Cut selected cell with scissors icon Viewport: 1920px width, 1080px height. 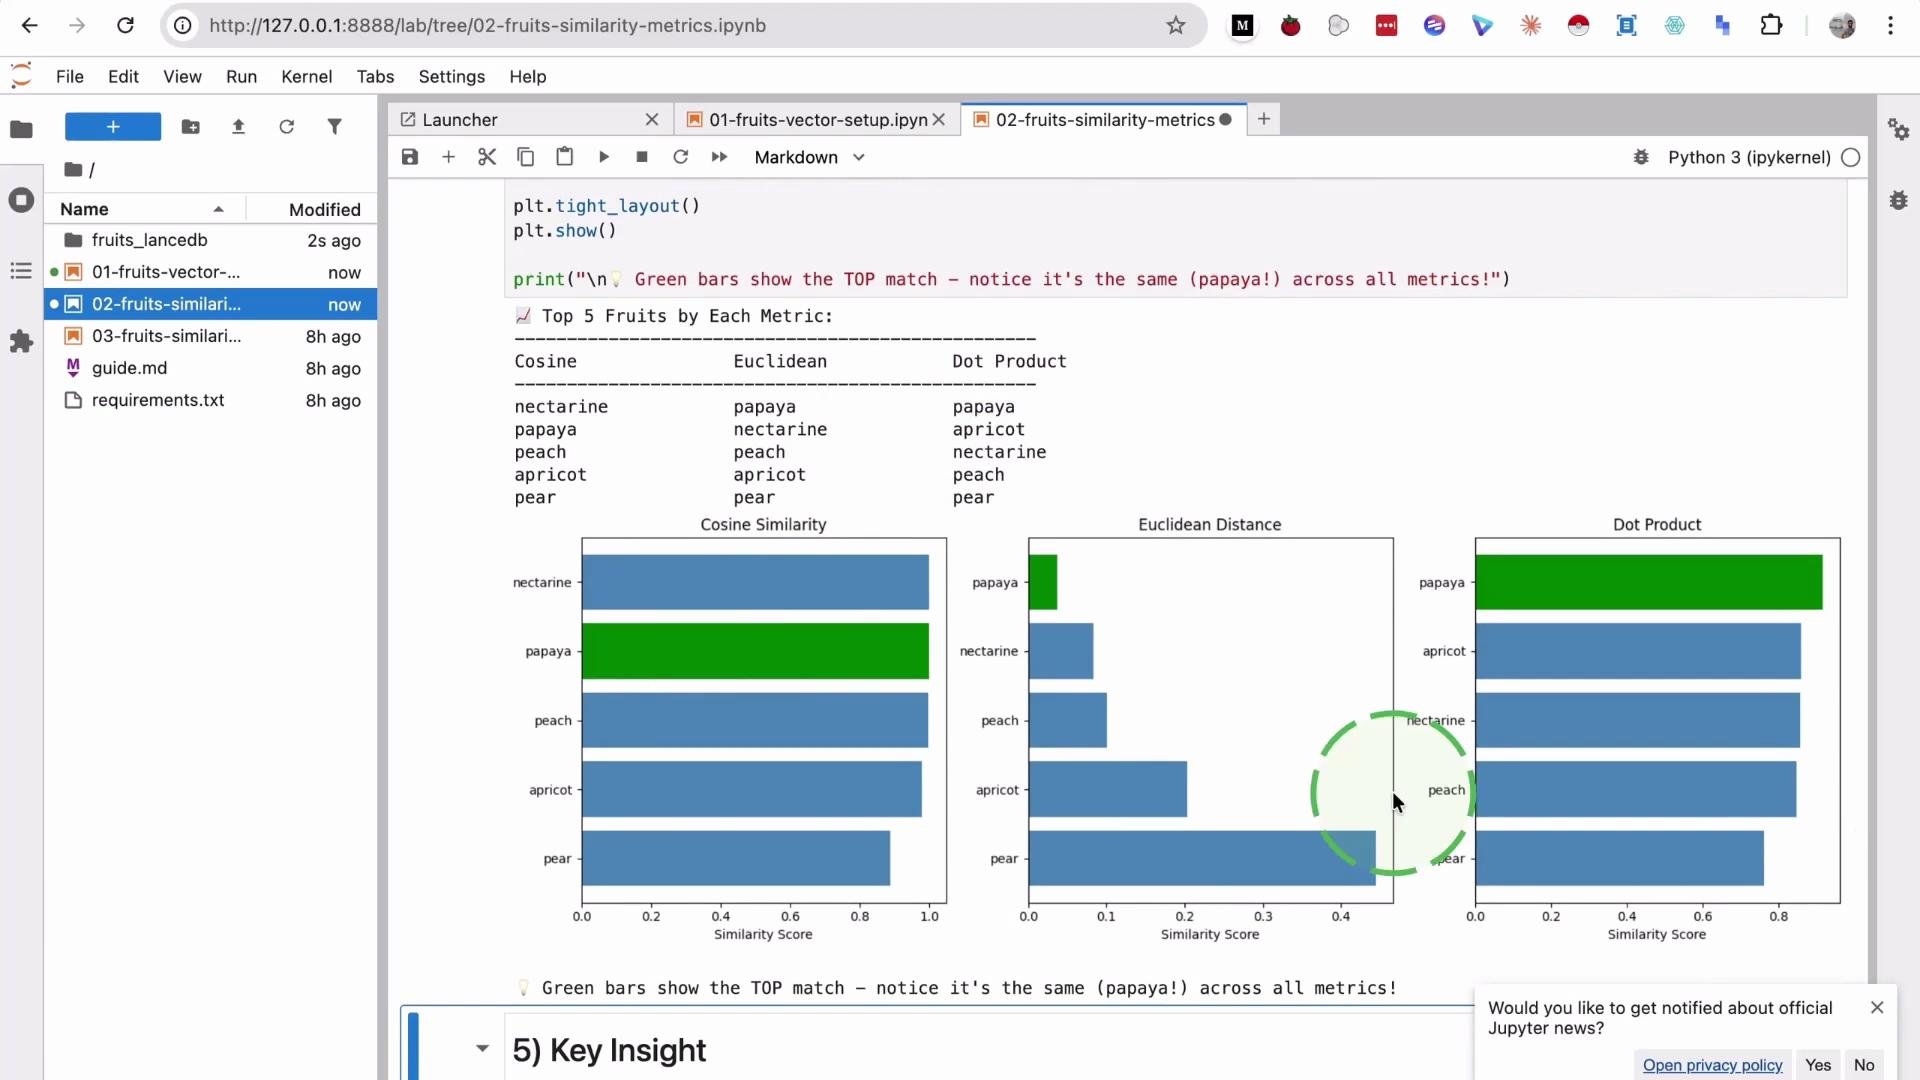point(487,157)
